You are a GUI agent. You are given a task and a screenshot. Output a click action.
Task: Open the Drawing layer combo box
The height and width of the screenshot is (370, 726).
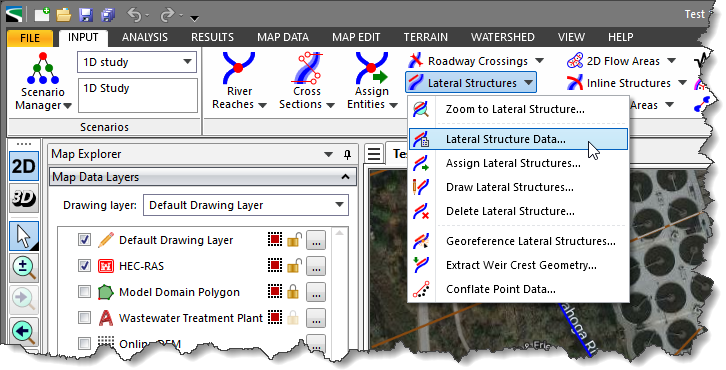click(x=246, y=205)
